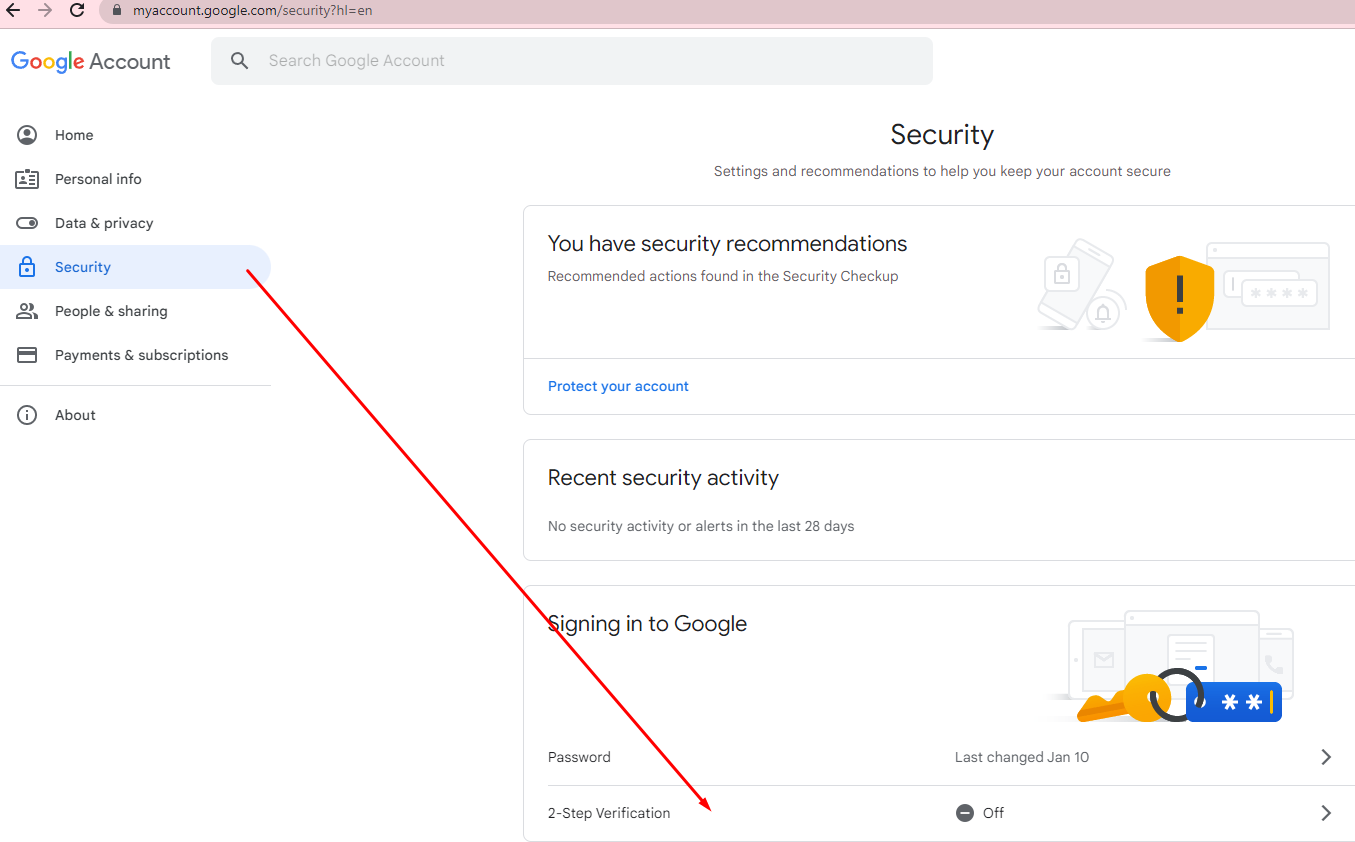Reload the page with refresh icon
The width and height of the screenshot is (1355, 842).
tap(77, 10)
